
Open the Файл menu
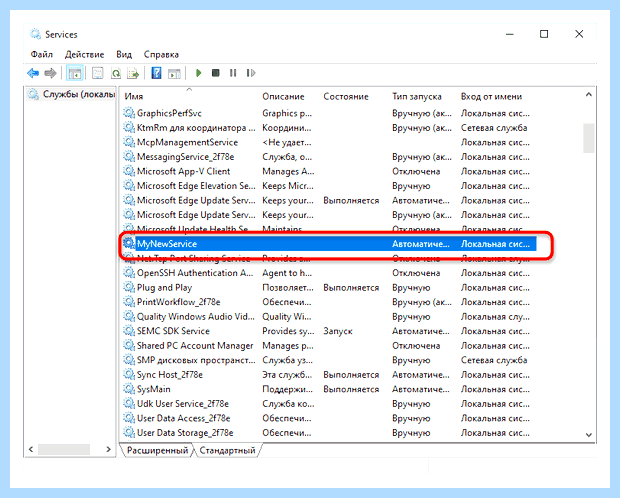(42, 55)
